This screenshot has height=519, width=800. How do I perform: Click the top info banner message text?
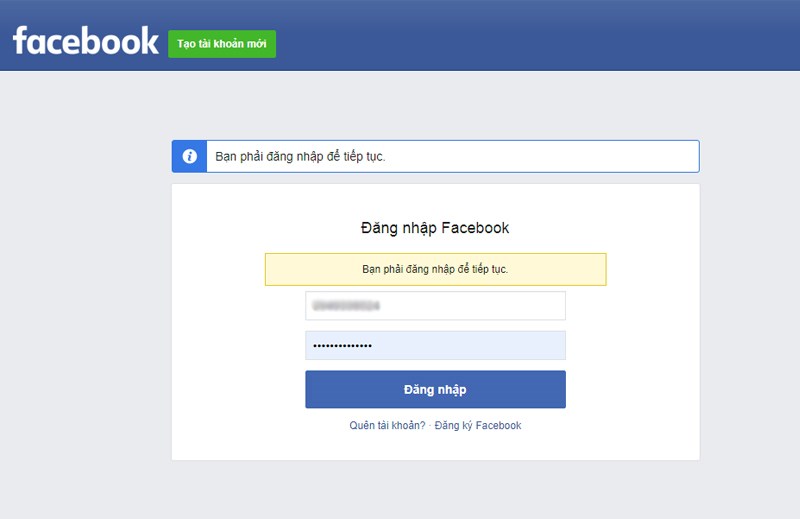point(300,157)
